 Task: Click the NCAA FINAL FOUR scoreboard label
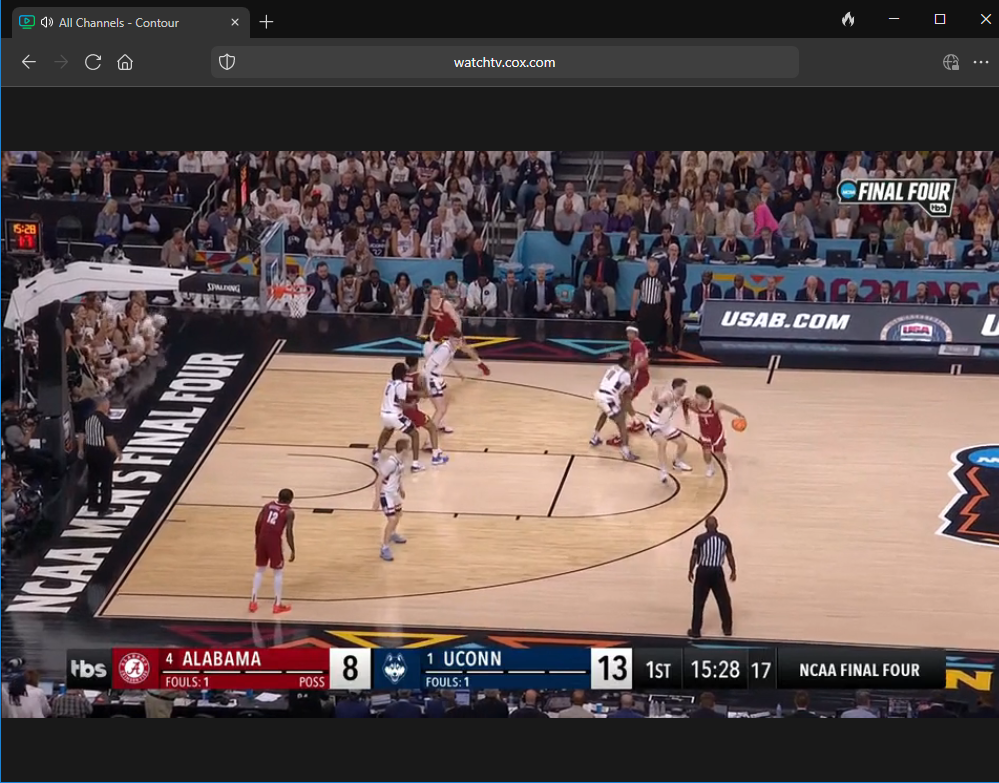[859, 670]
